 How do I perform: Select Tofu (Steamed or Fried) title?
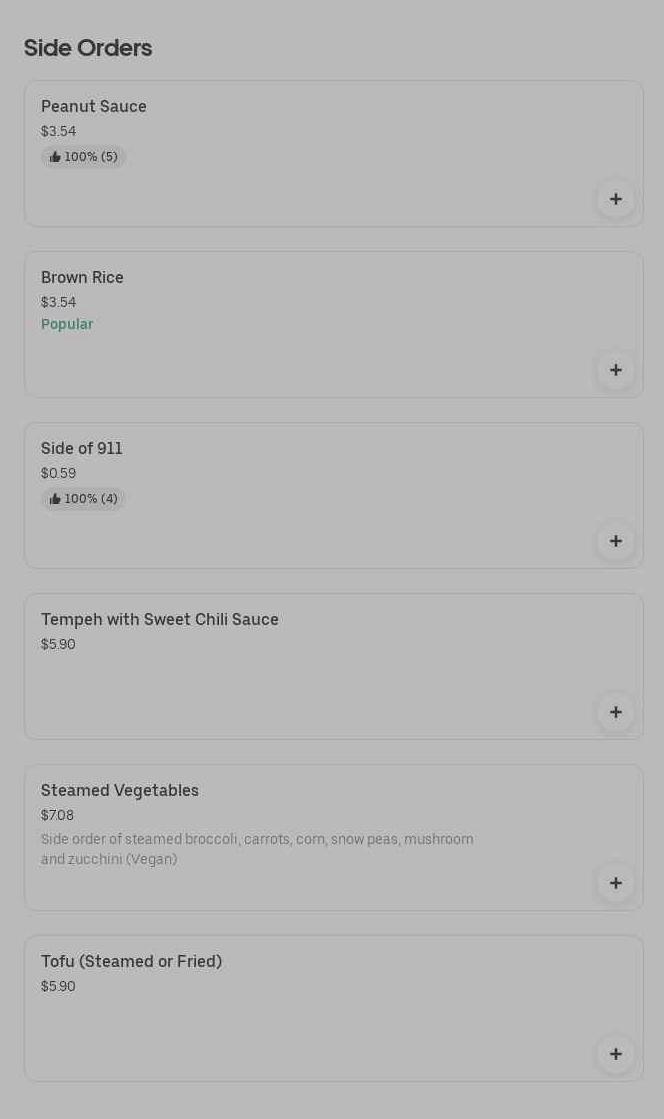(x=131, y=962)
